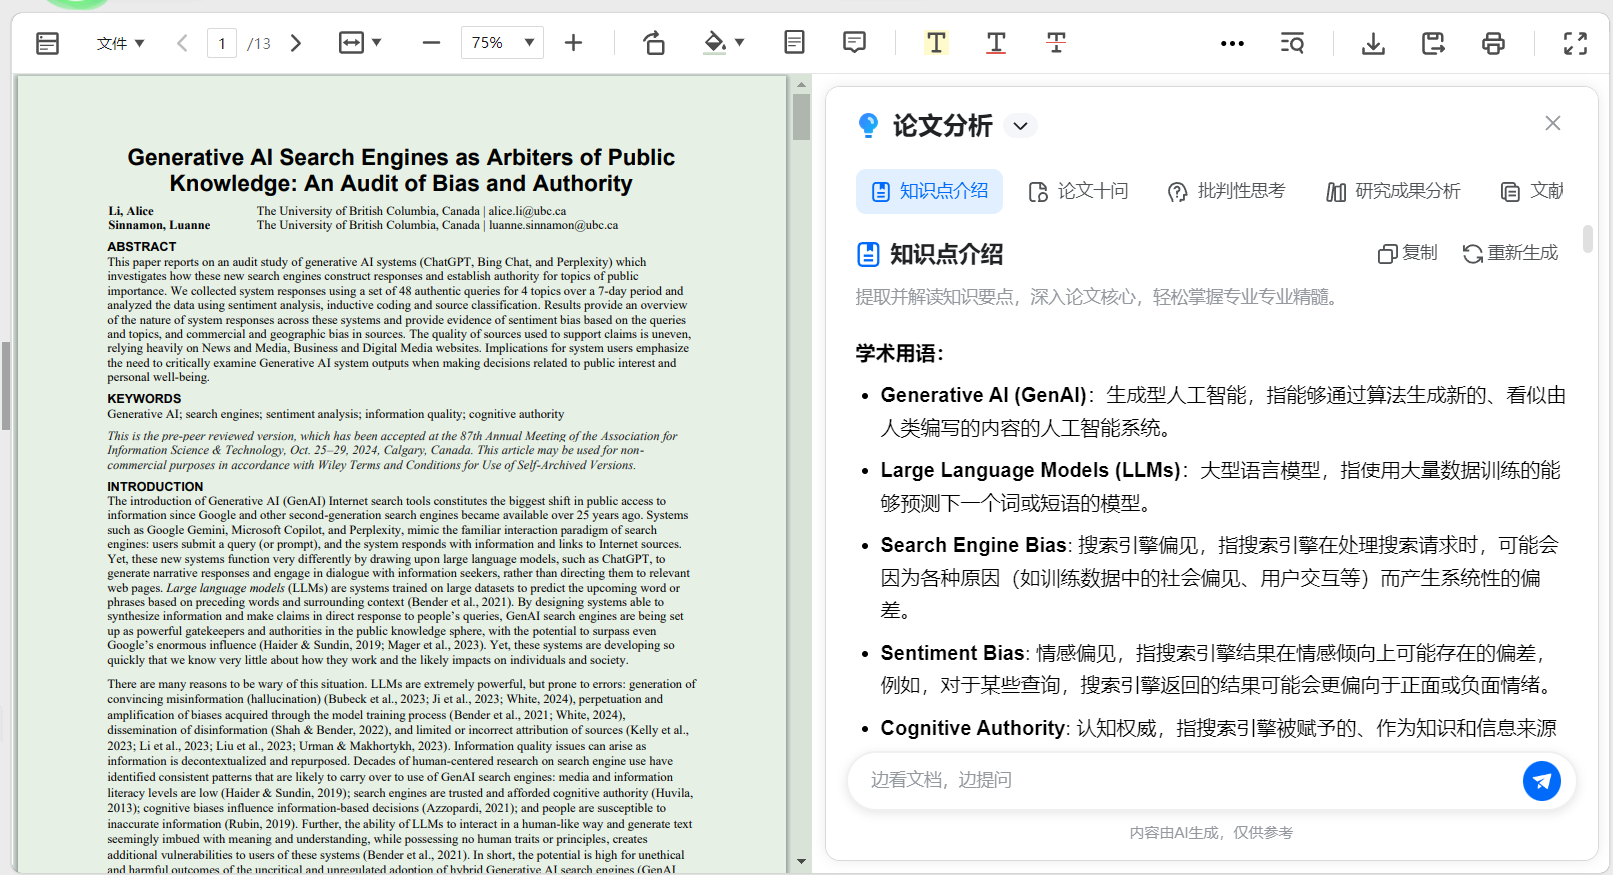Screen dimensions: 1613x875
Task: Click the fit-width icon
Action: [x=351, y=43]
